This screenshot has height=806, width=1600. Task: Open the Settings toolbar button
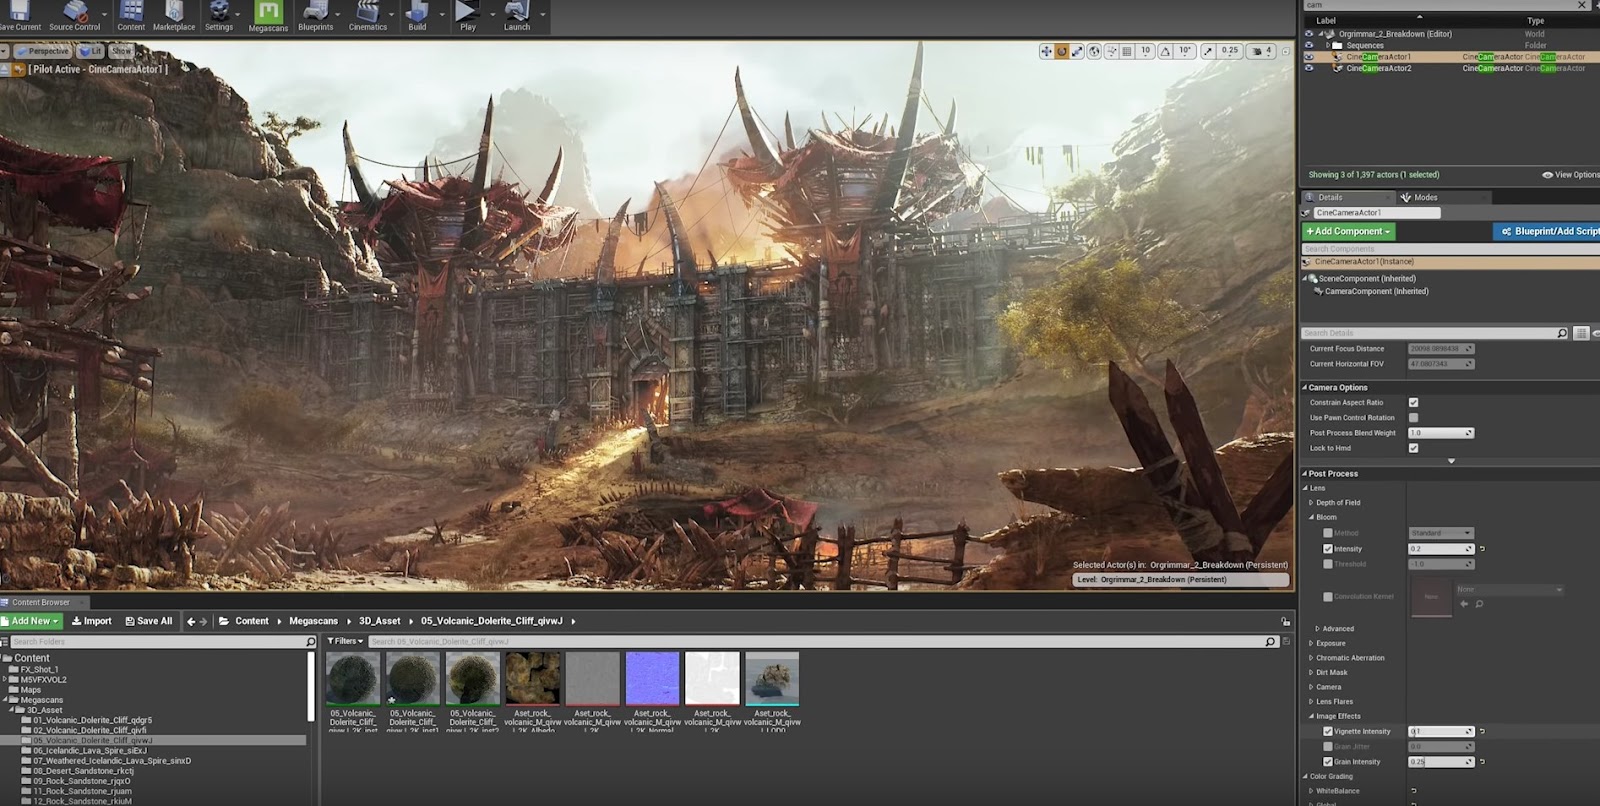click(x=219, y=16)
